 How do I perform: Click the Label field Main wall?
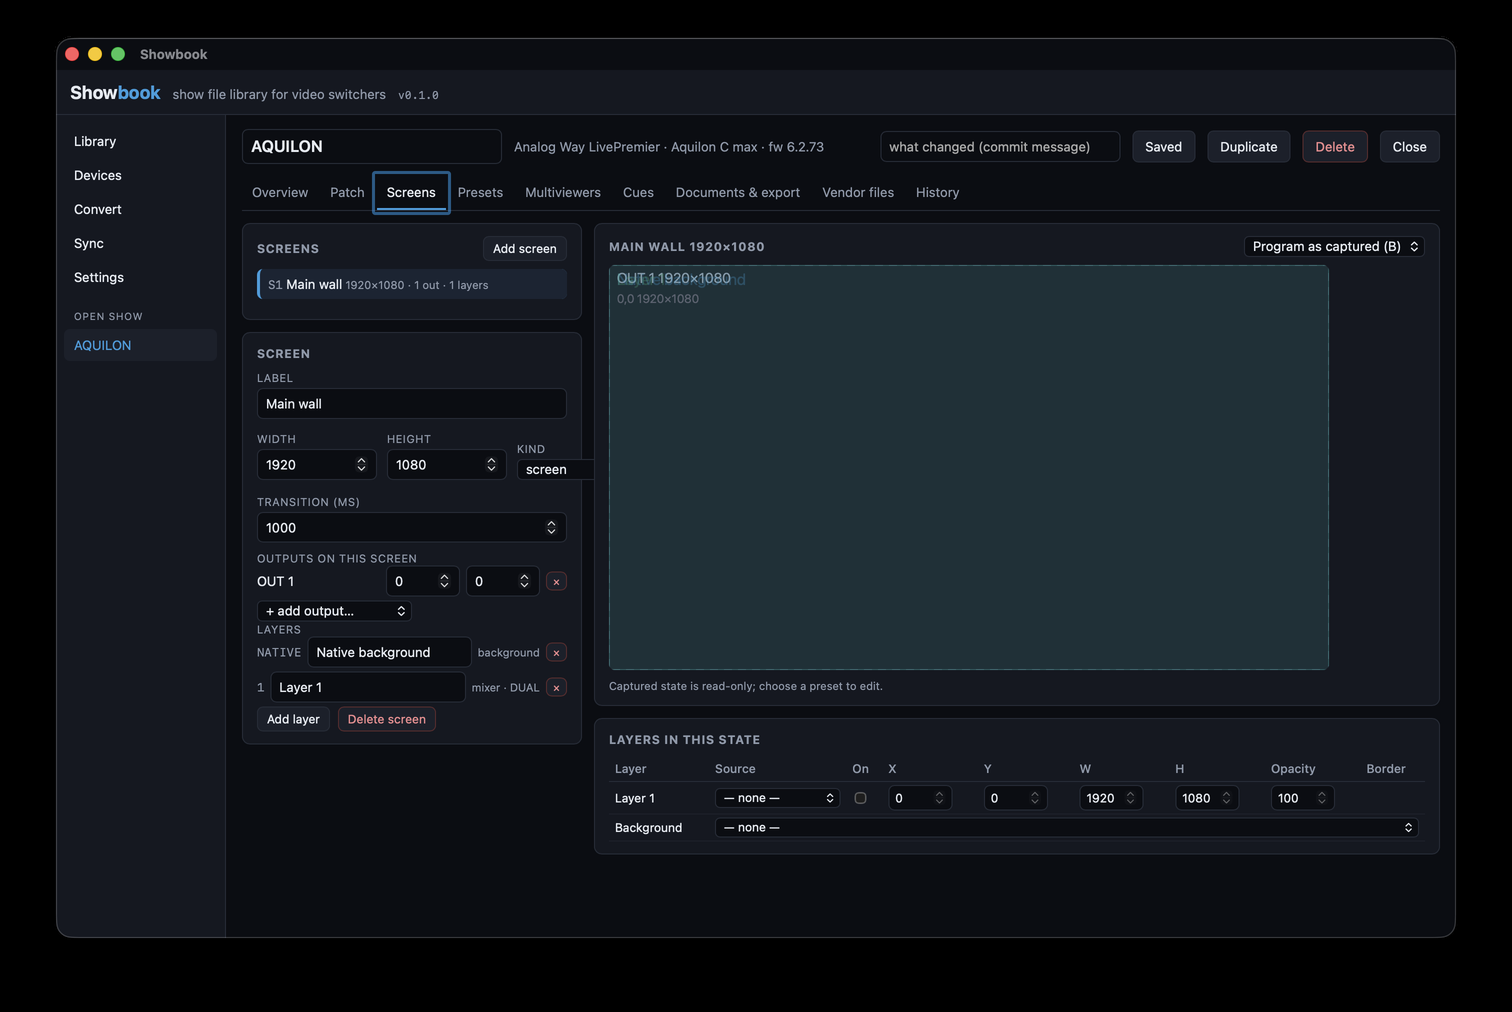(412, 404)
